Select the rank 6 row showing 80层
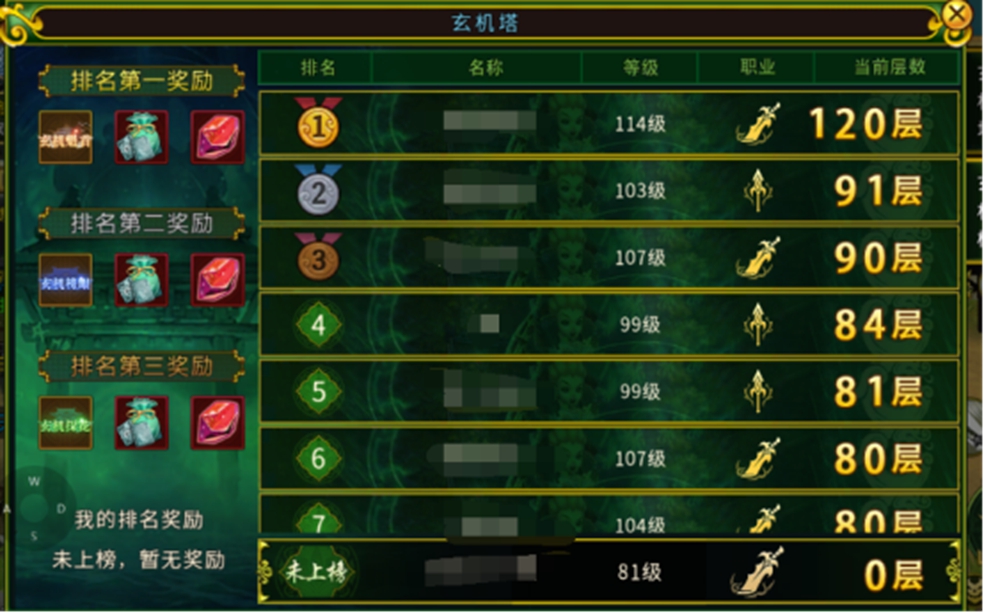The image size is (984, 613). tap(609, 459)
